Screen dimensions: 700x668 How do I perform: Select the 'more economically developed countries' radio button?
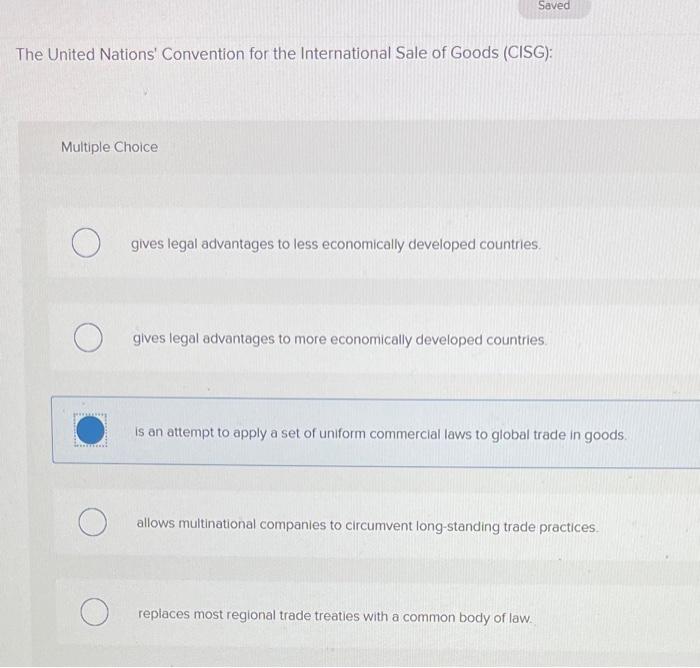88,338
